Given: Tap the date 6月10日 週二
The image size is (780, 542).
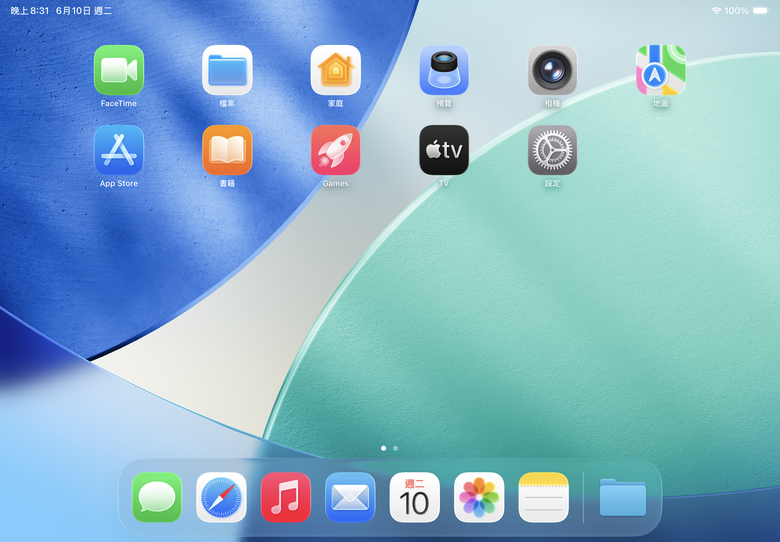Looking at the screenshot, I should (x=84, y=11).
